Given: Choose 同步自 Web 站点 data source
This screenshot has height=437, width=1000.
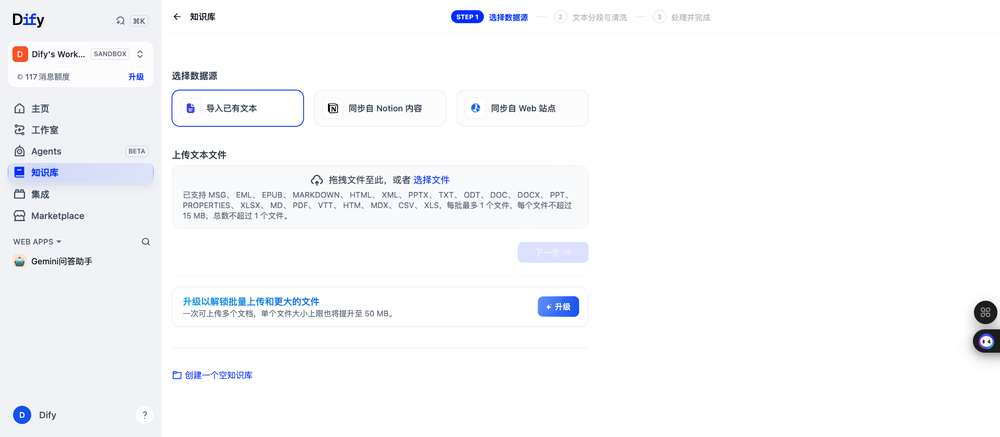Looking at the screenshot, I should pyautogui.click(x=522, y=108).
